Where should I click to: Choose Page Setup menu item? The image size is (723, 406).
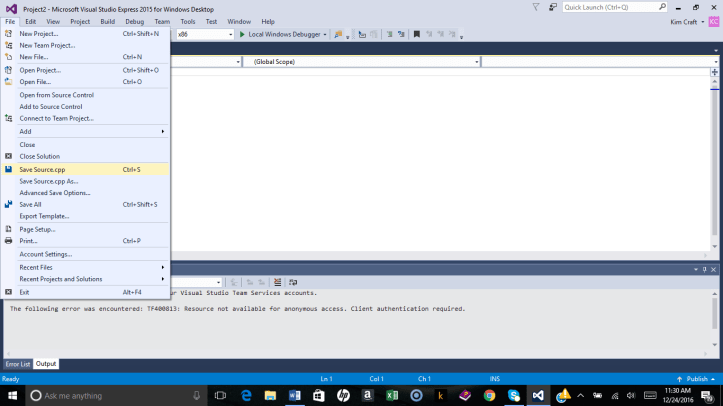85,229
